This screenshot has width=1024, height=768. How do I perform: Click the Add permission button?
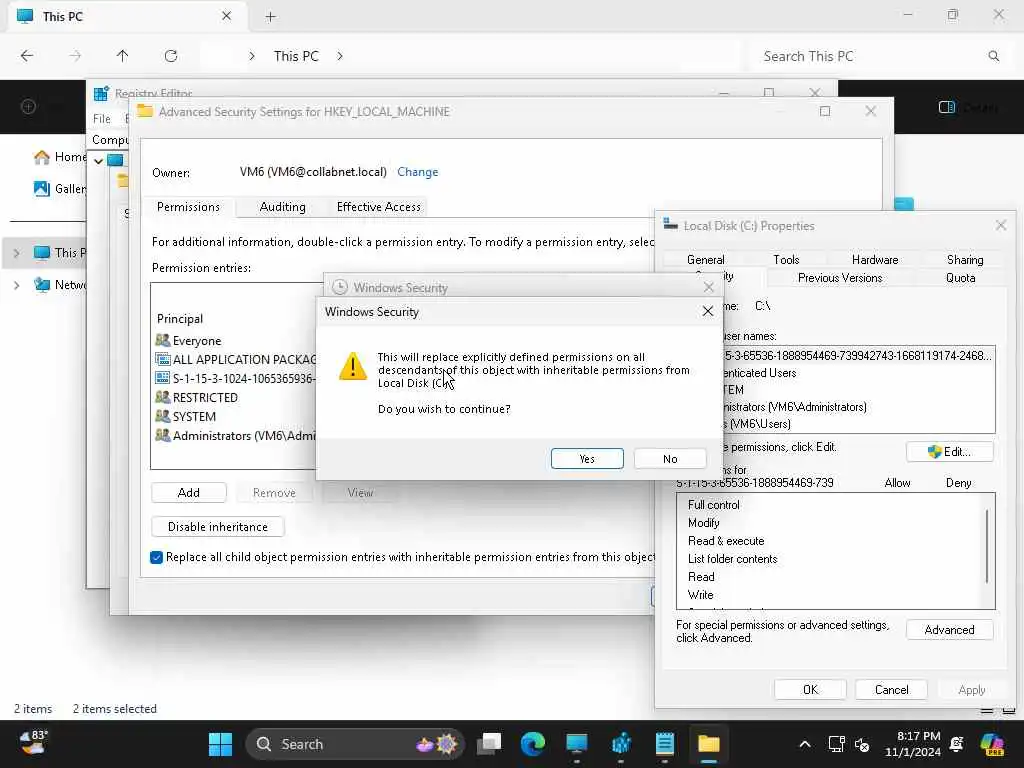coord(189,492)
